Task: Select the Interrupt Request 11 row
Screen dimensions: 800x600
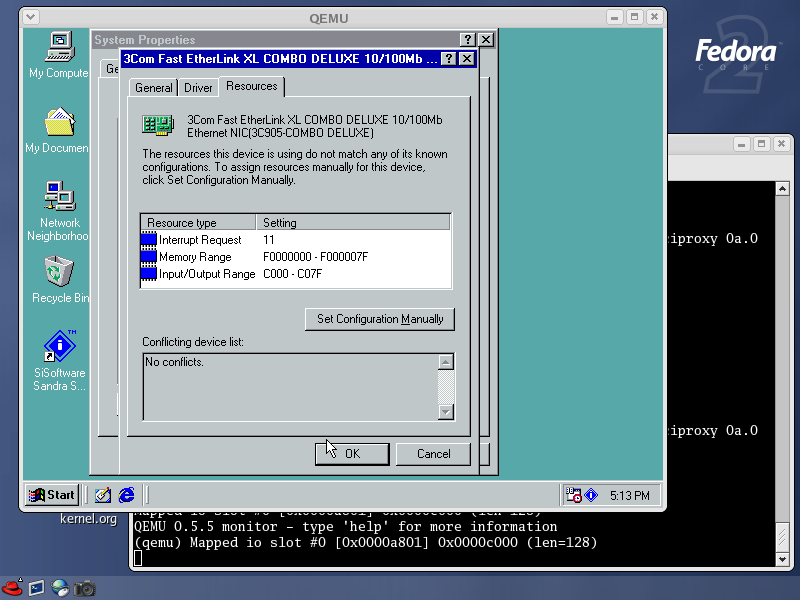Action: pyautogui.click(x=296, y=239)
